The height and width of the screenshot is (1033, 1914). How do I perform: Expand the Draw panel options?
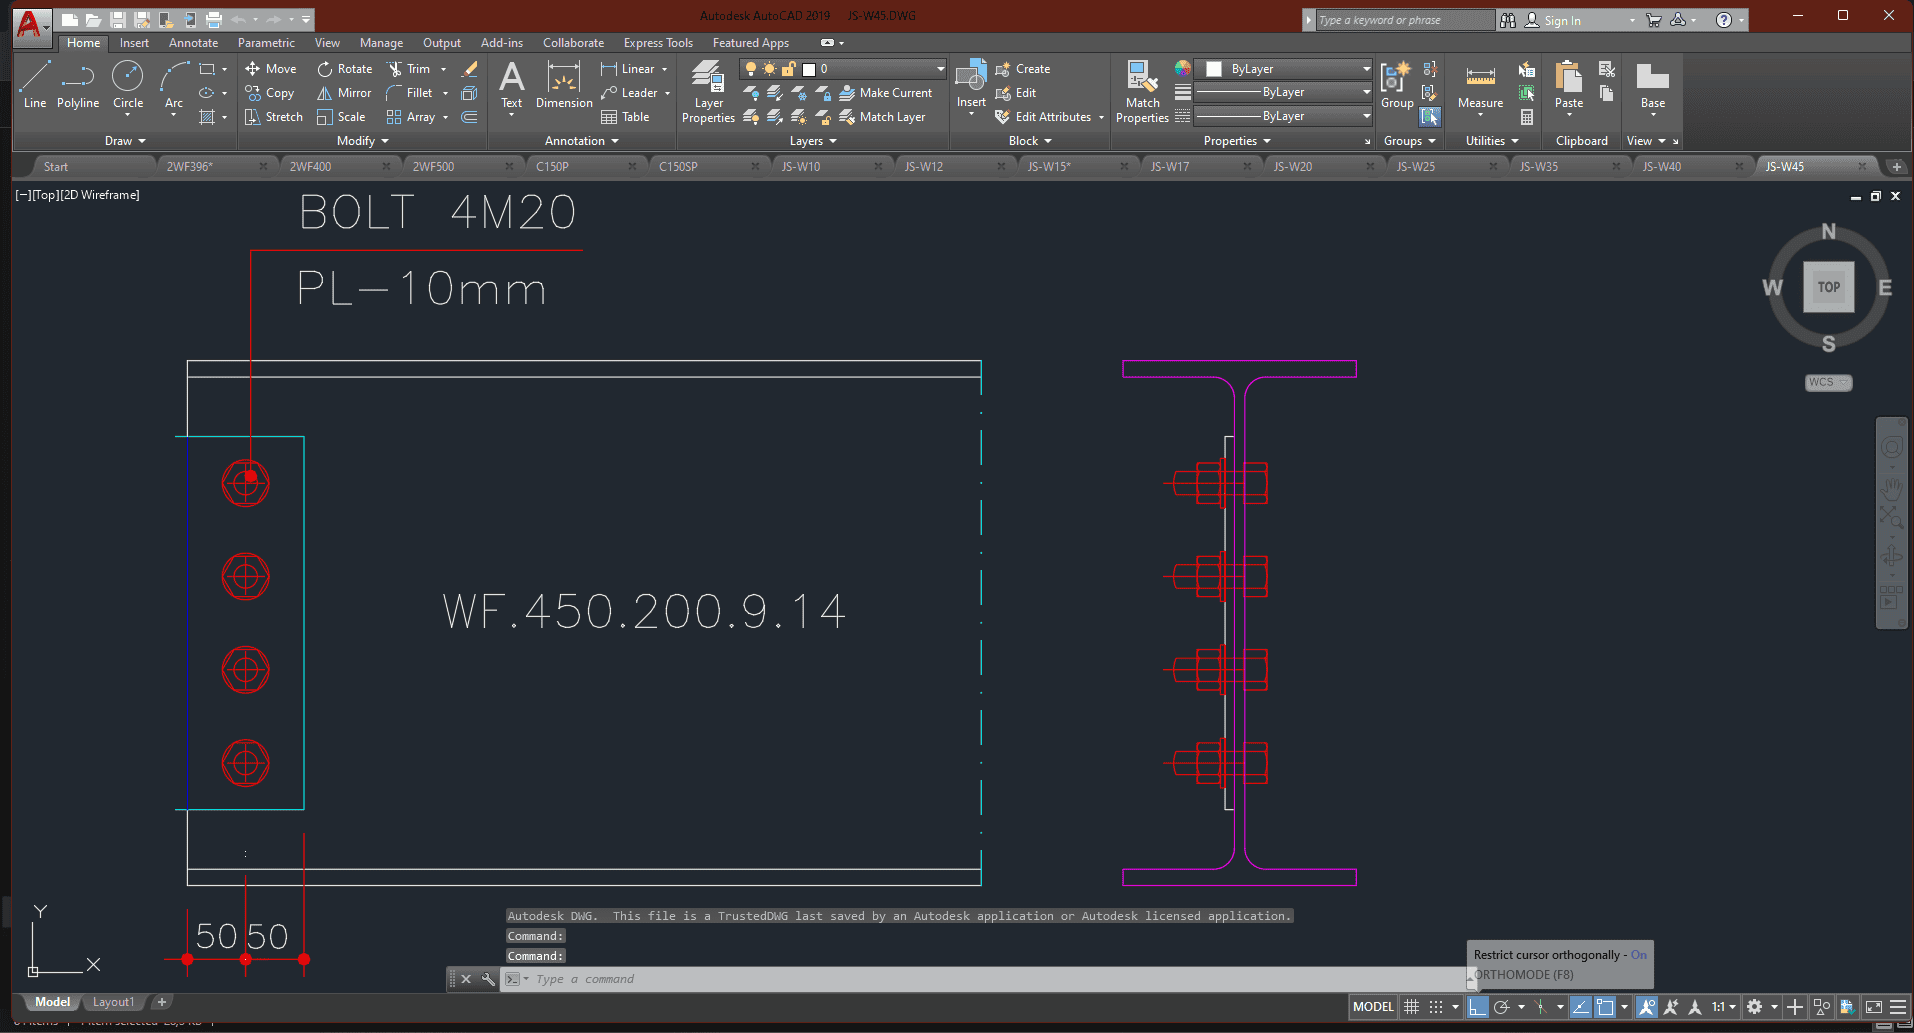125,141
